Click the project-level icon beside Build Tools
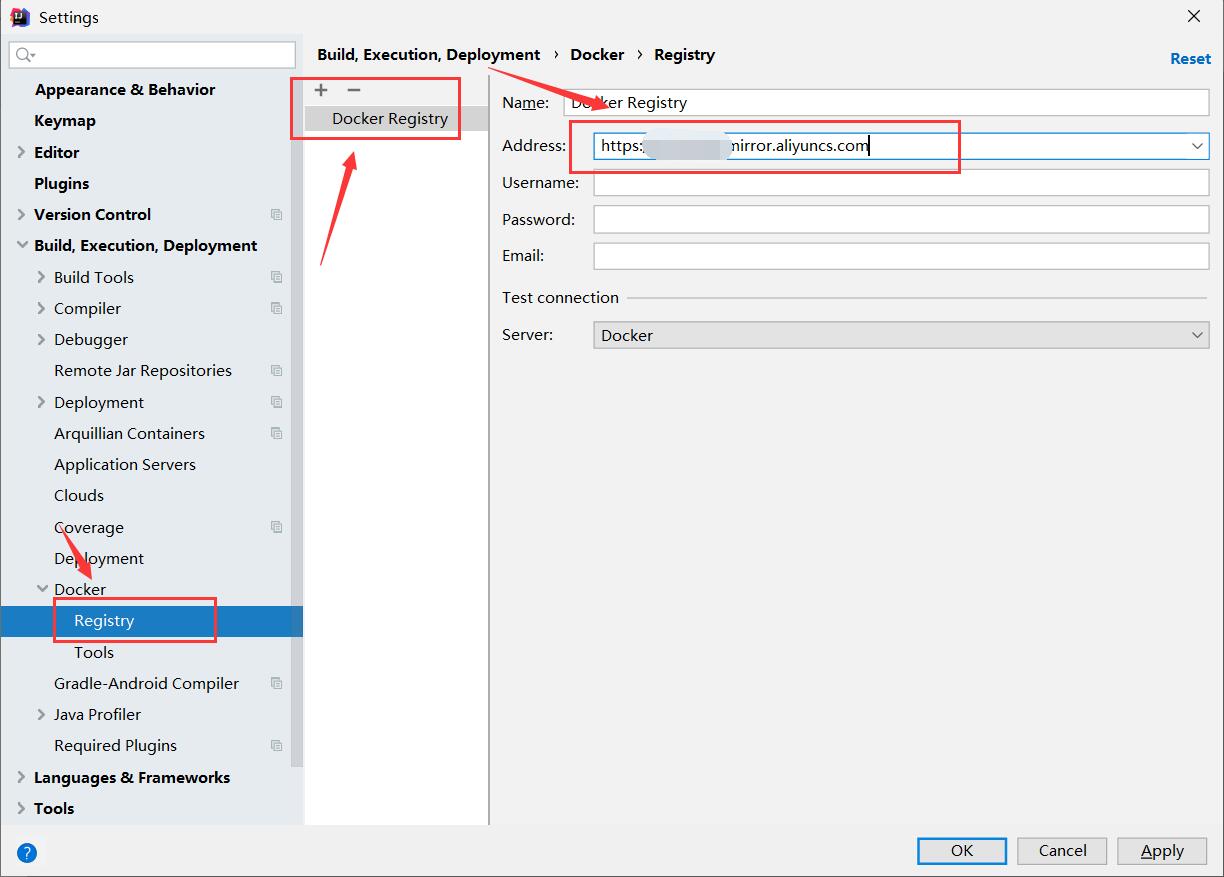 point(276,277)
